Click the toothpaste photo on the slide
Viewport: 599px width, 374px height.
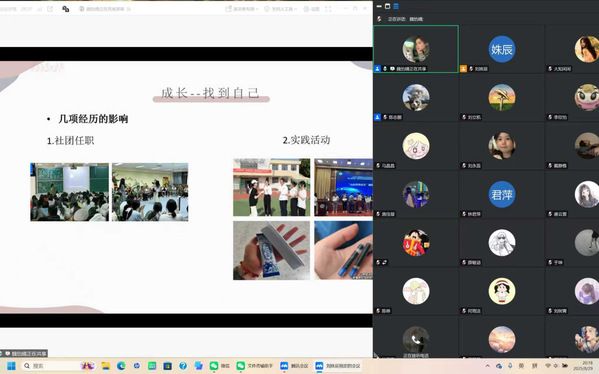tap(271, 250)
